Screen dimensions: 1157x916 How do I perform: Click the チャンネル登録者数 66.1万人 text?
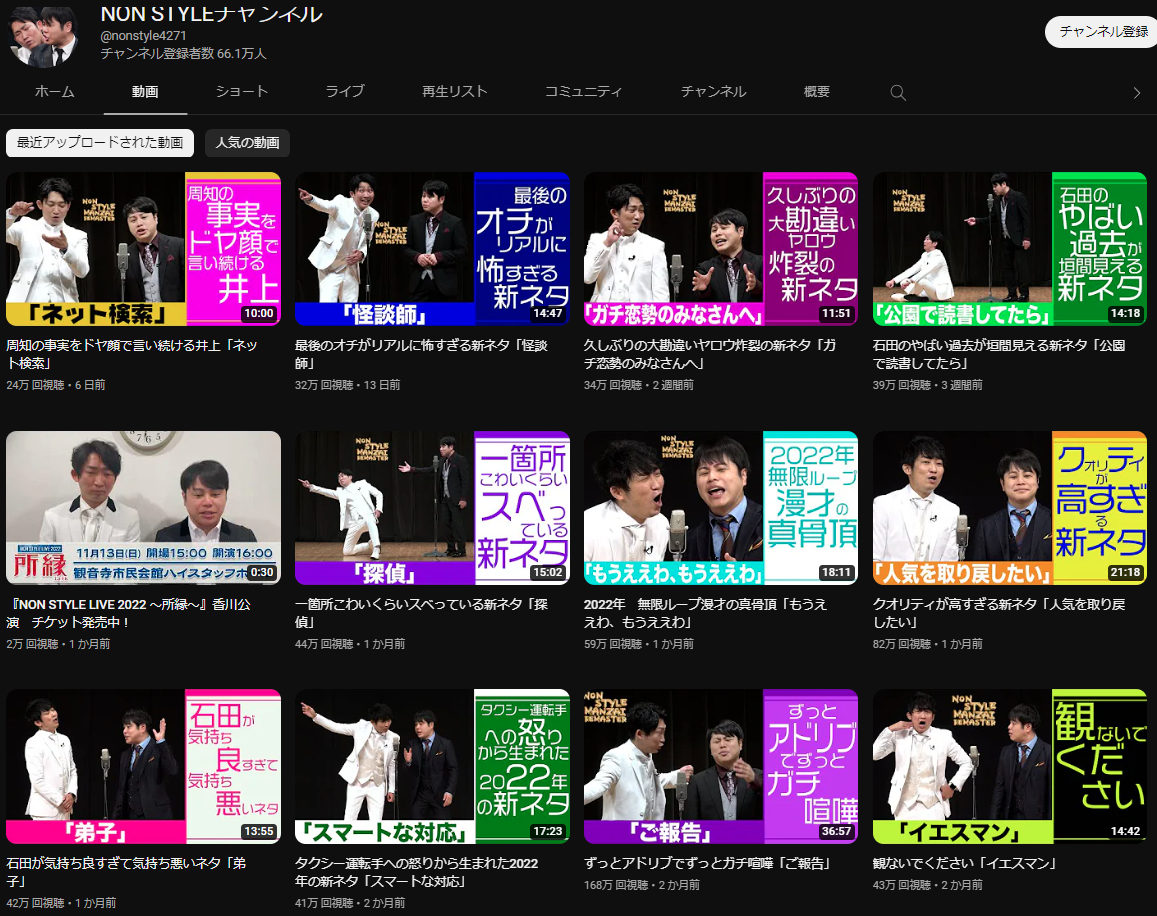point(184,54)
